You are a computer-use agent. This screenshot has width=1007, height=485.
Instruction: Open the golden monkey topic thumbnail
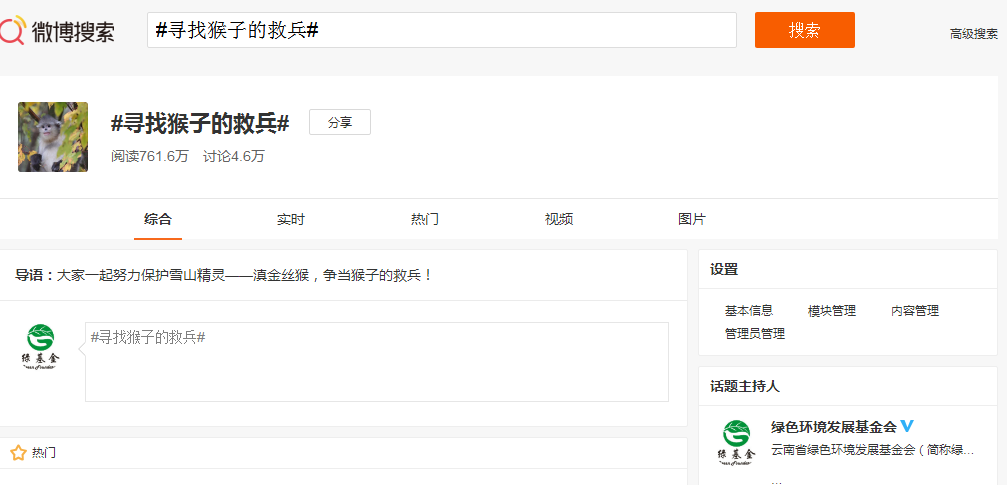[53, 137]
